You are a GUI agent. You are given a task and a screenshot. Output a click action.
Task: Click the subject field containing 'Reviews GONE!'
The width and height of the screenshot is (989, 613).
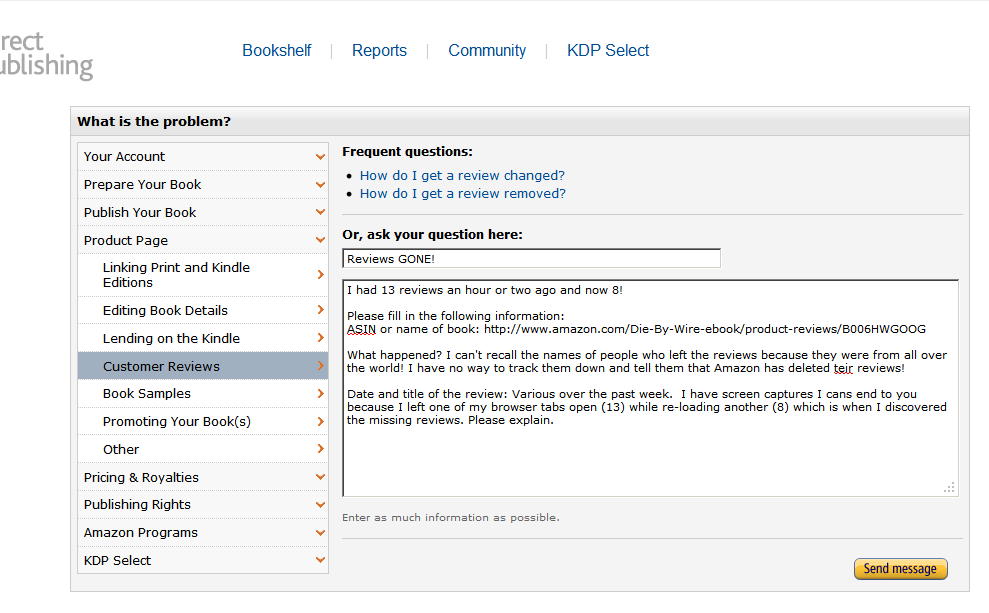pos(531,259)
